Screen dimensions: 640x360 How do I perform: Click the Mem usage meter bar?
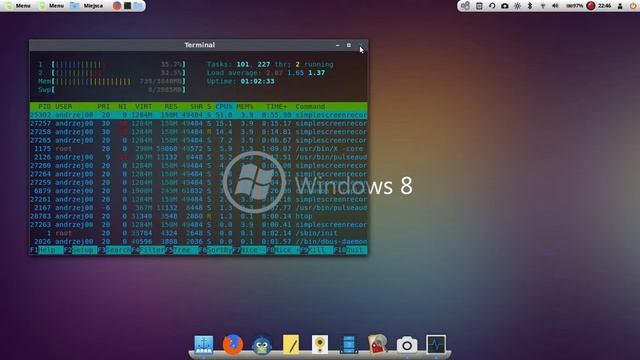[118, 81]
